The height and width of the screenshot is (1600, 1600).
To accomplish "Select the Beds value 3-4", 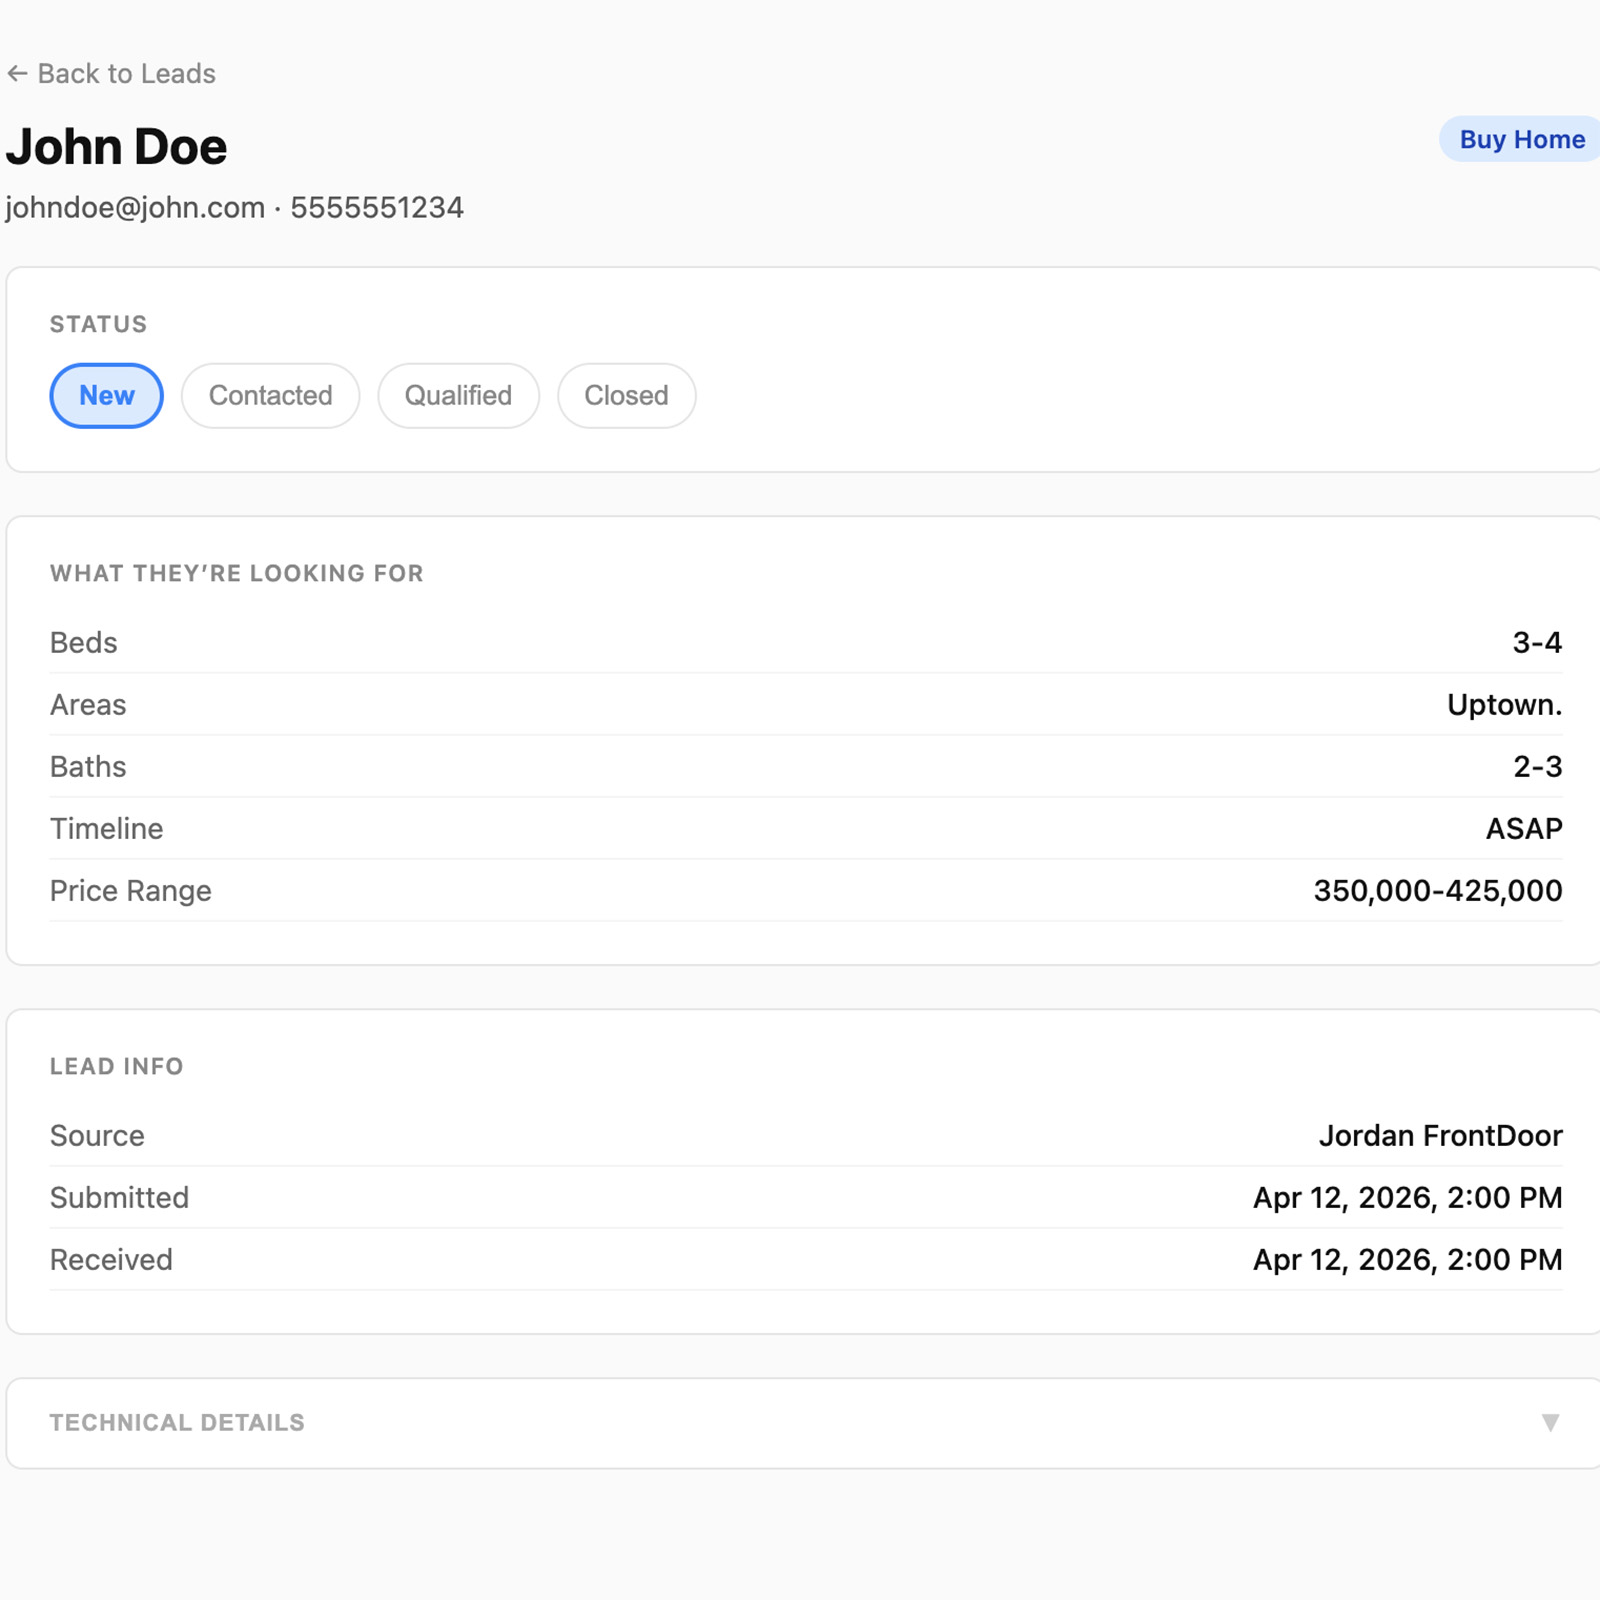I will click(1536, 642).
